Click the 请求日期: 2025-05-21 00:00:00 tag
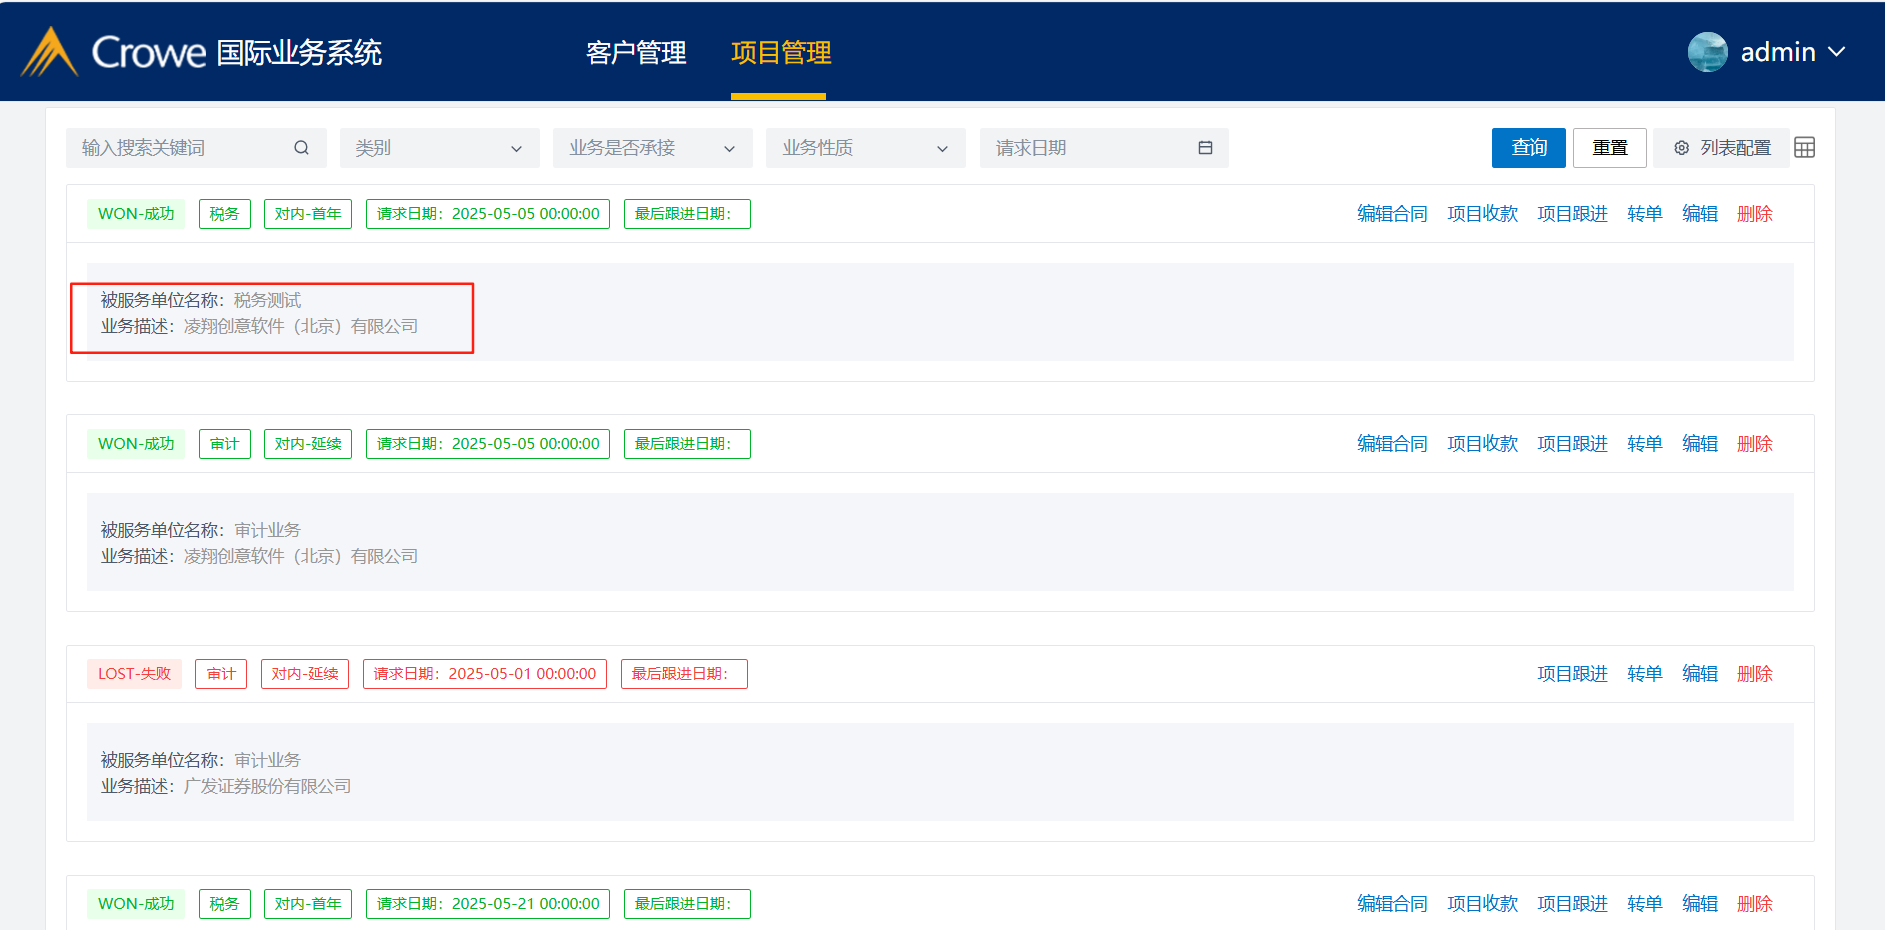The height and width of the screenshot is (930, 1885). pyautogui.click(x=488, y=904)
